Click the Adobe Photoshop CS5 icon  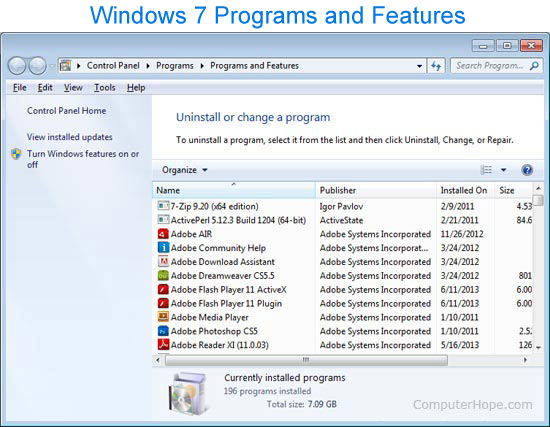[163, 331]
